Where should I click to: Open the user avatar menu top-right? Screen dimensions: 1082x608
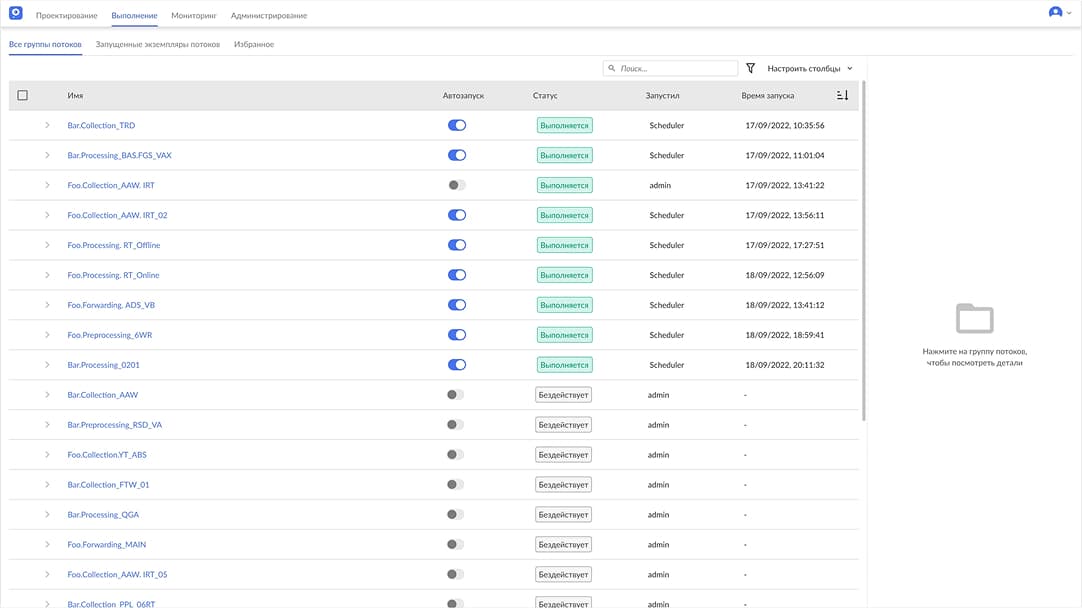1054,14
